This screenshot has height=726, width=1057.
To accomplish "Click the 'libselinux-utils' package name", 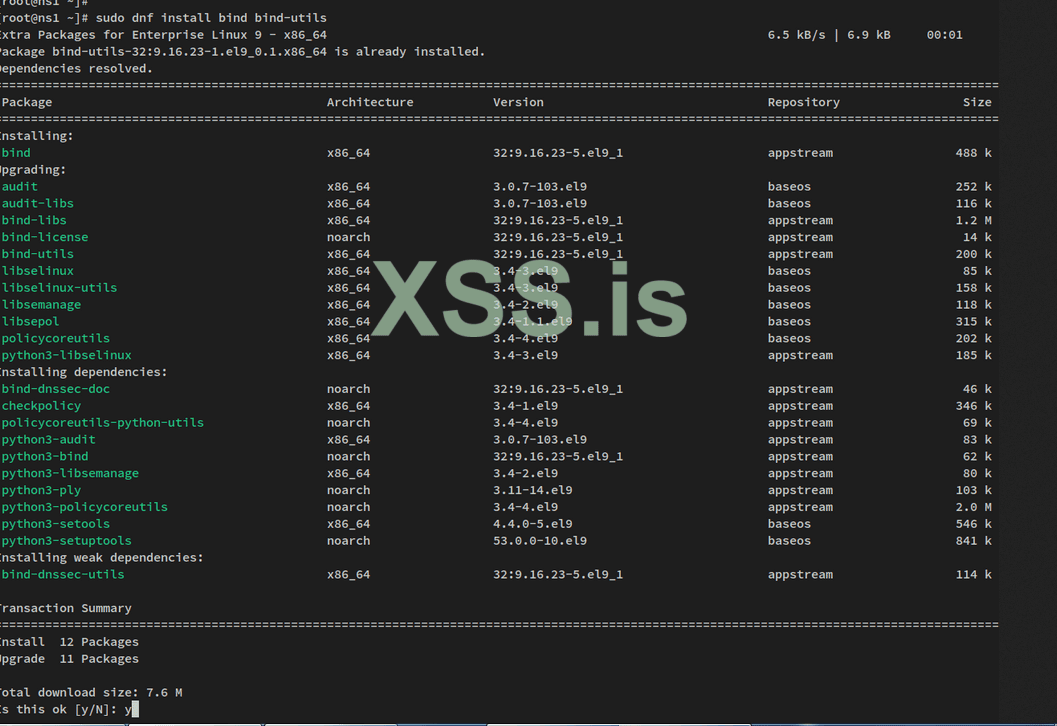I will tap(59, 288).
